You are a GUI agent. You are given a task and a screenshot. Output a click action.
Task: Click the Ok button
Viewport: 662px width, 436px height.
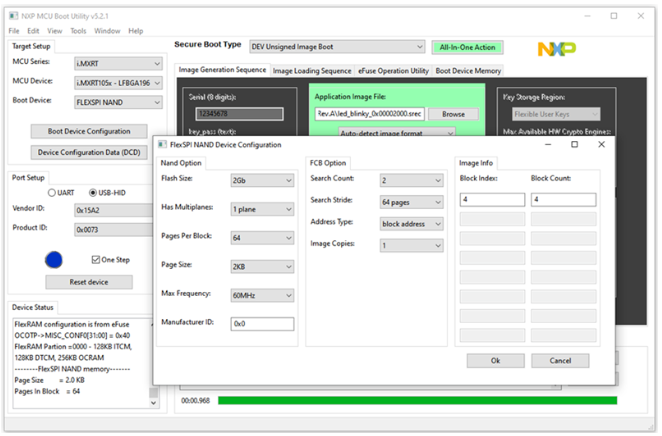coord(496,361)
